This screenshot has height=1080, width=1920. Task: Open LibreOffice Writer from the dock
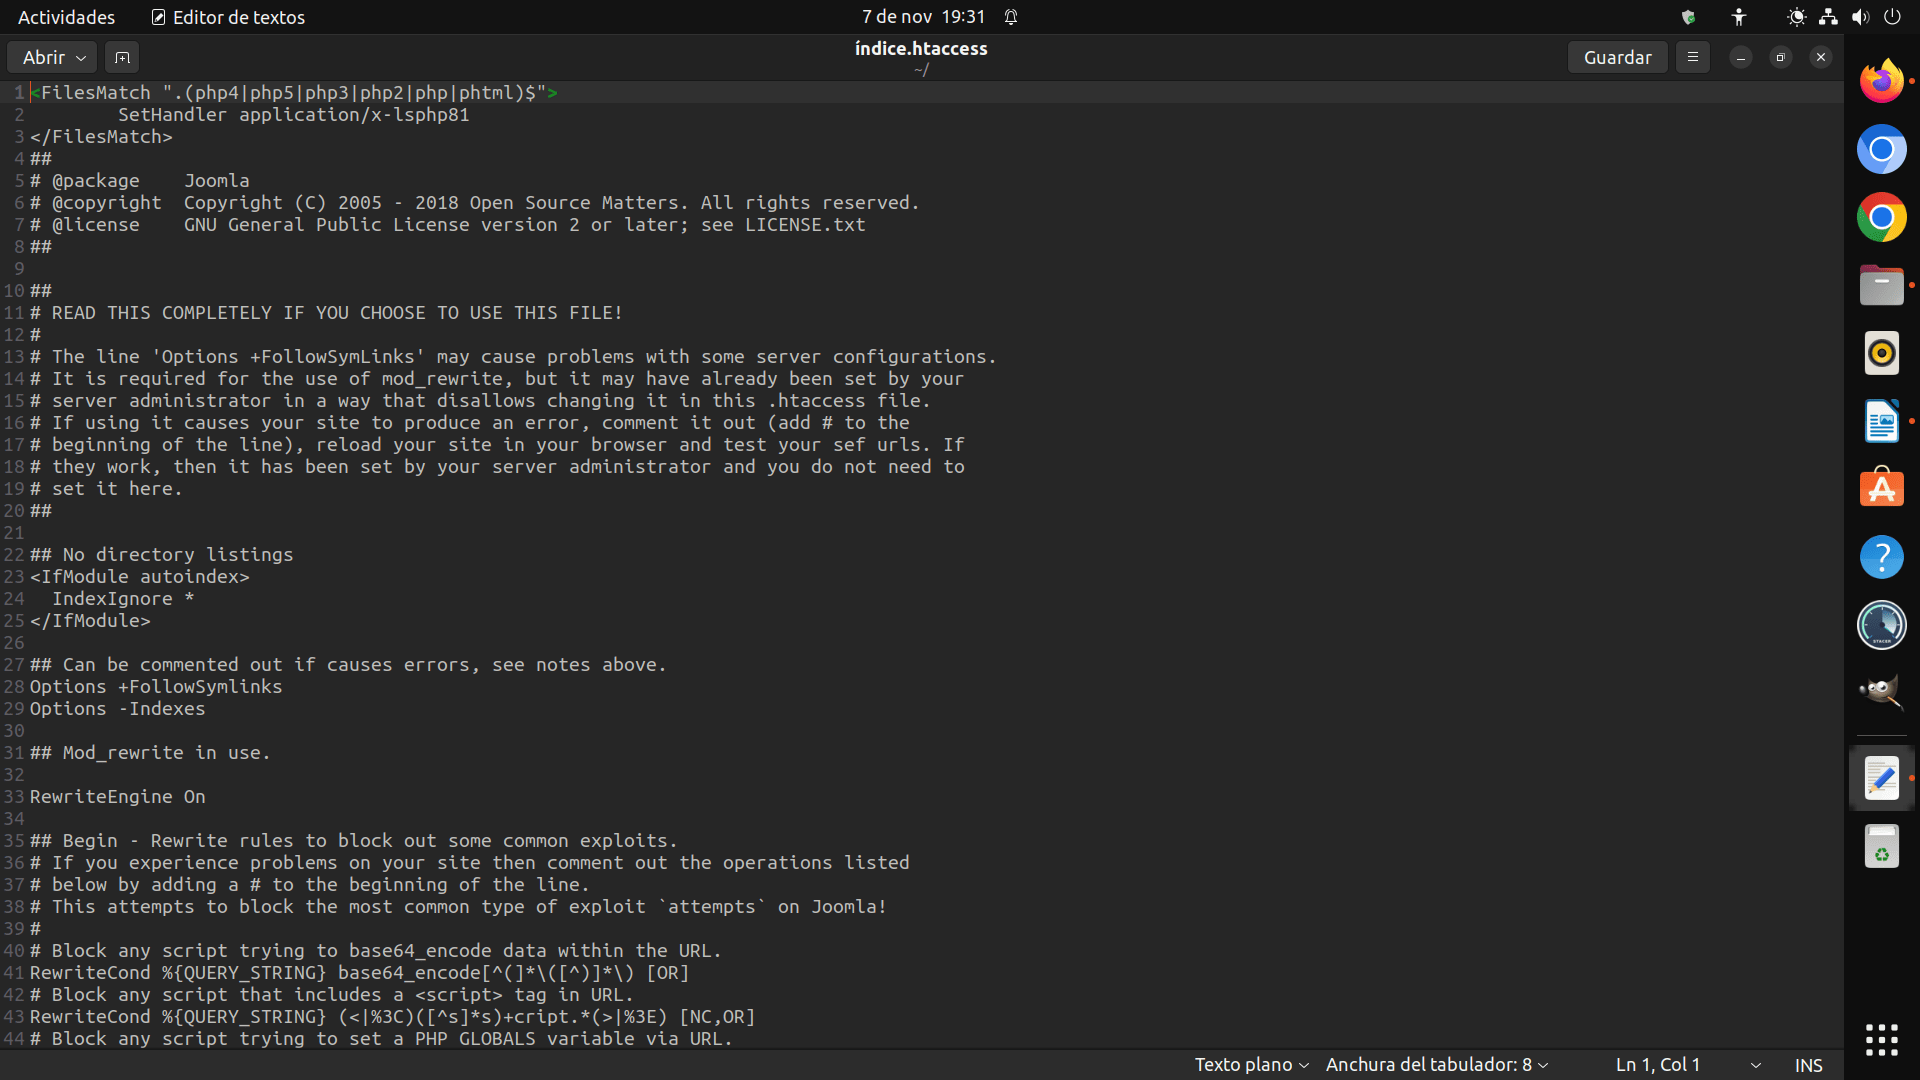[x=1881, y=421]
